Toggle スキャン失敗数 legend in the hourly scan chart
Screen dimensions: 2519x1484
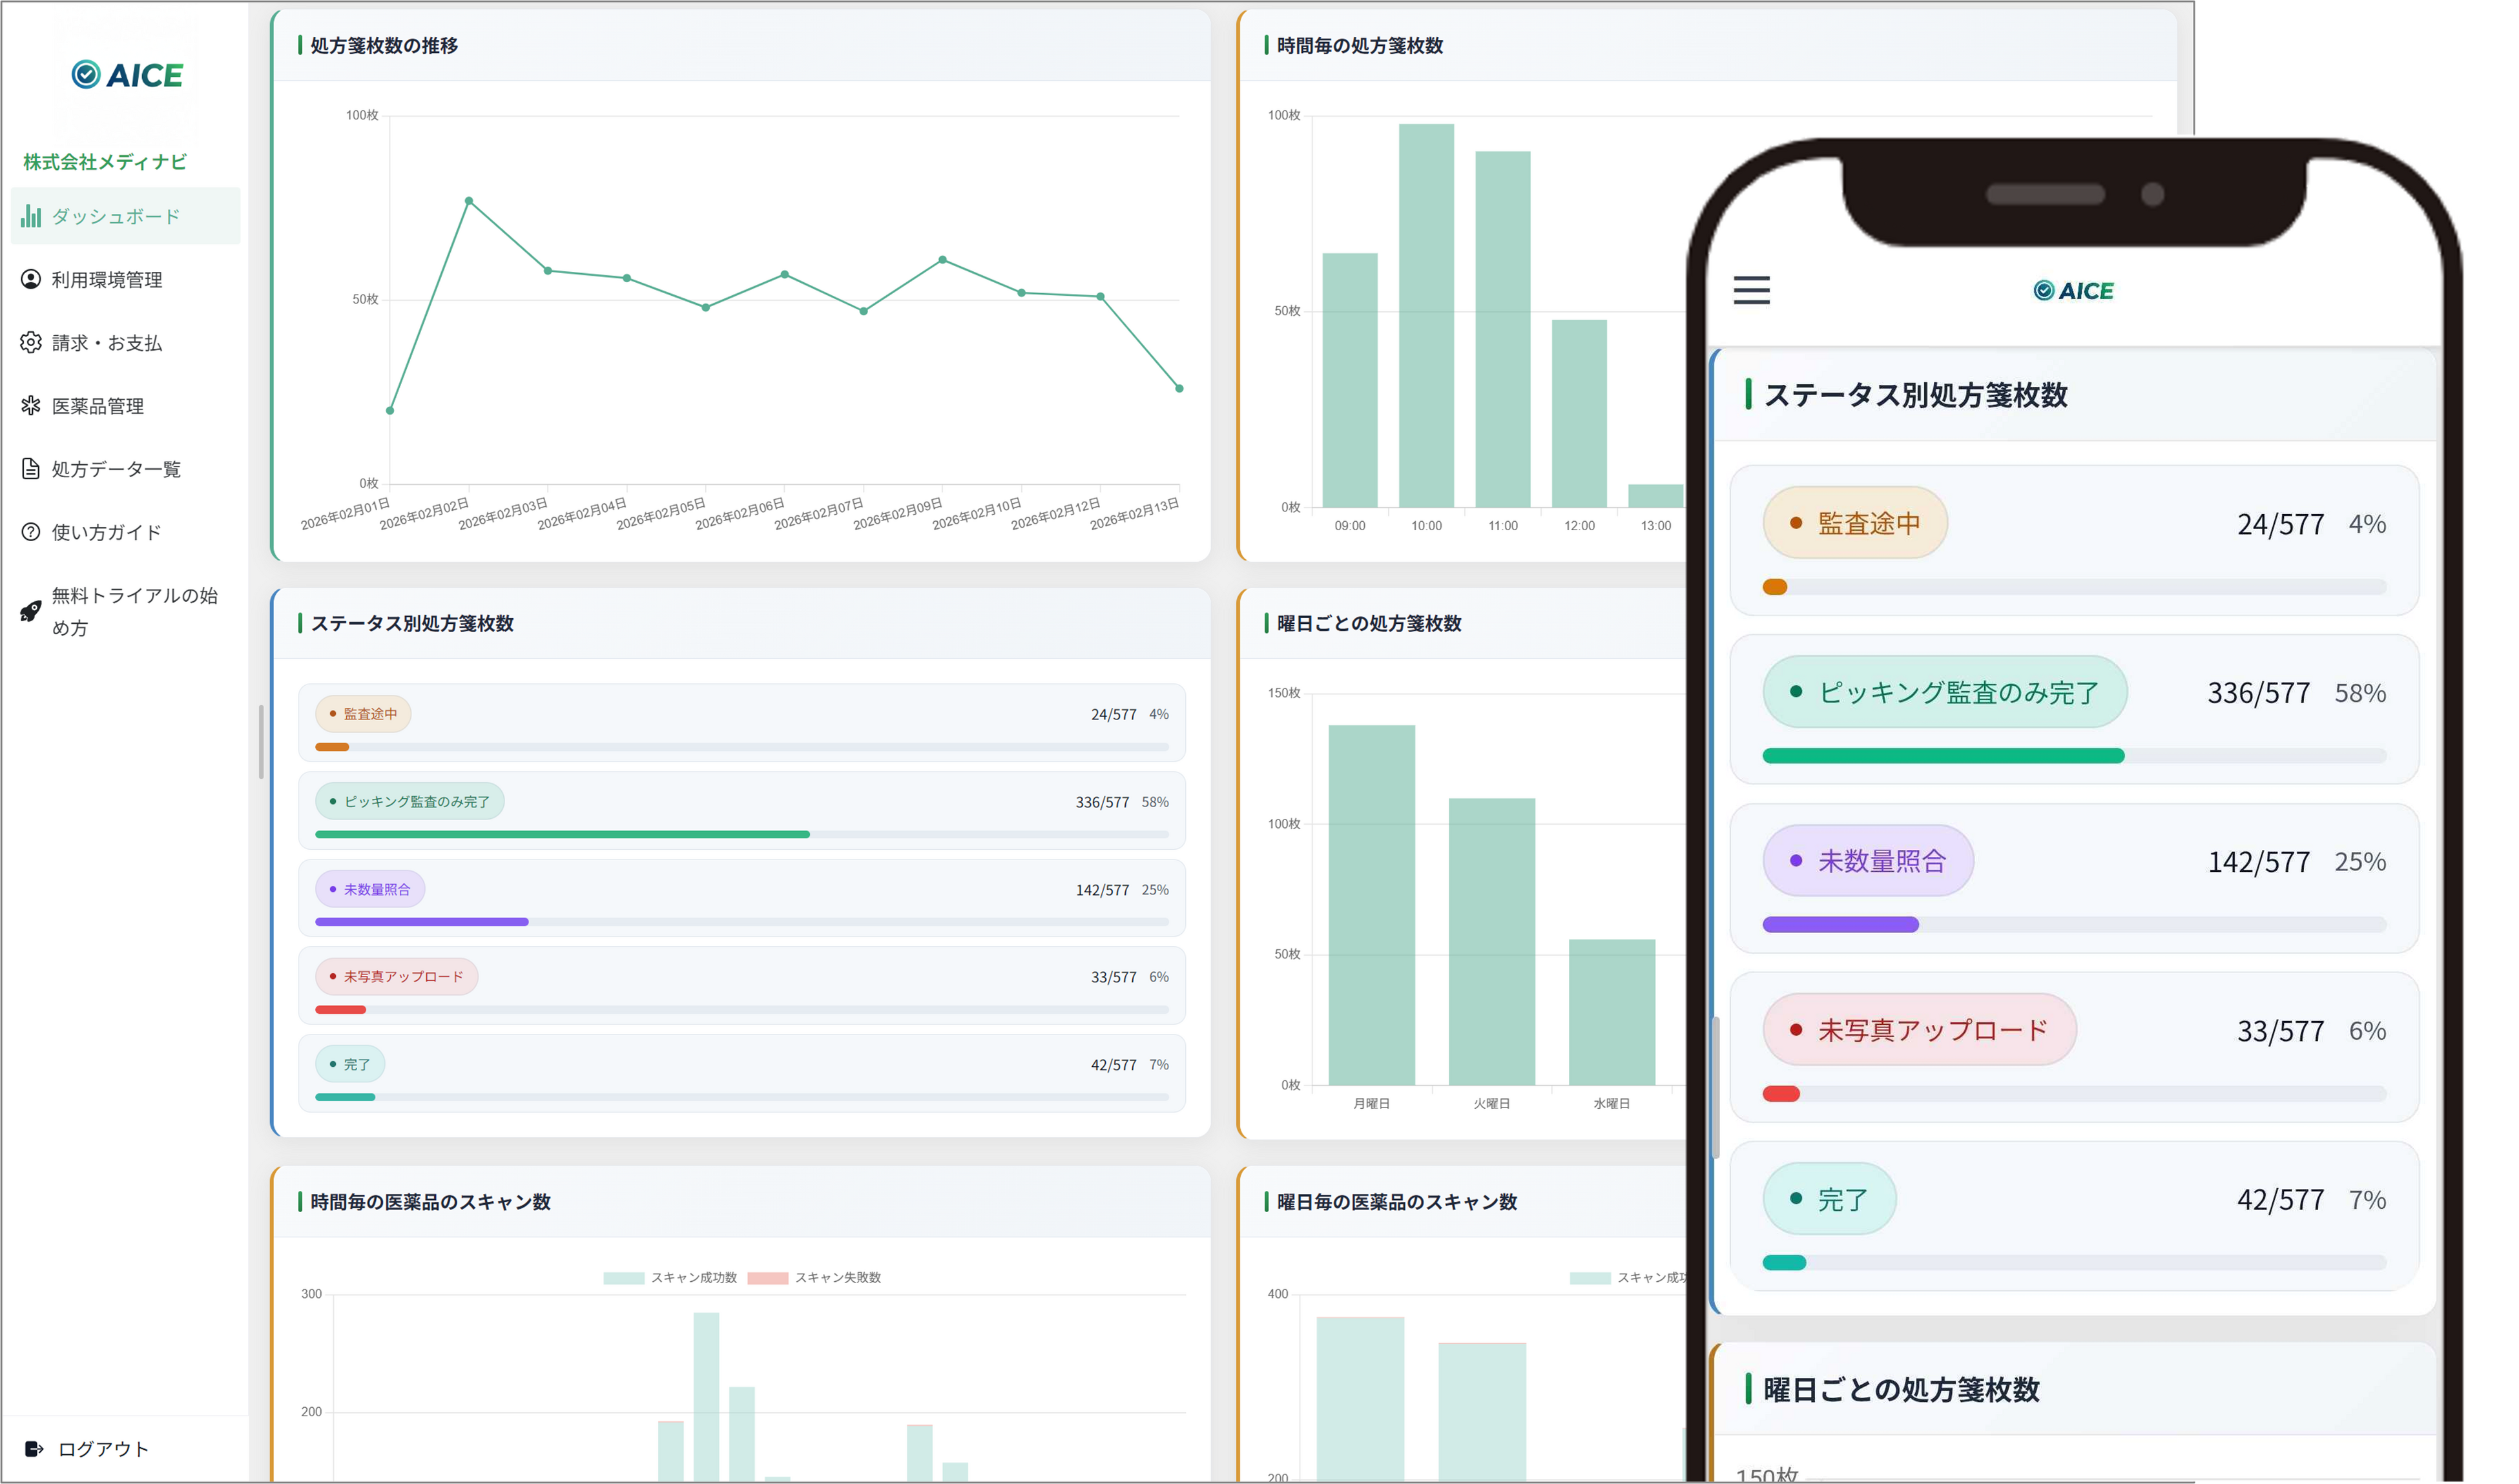pos(814,1277)
